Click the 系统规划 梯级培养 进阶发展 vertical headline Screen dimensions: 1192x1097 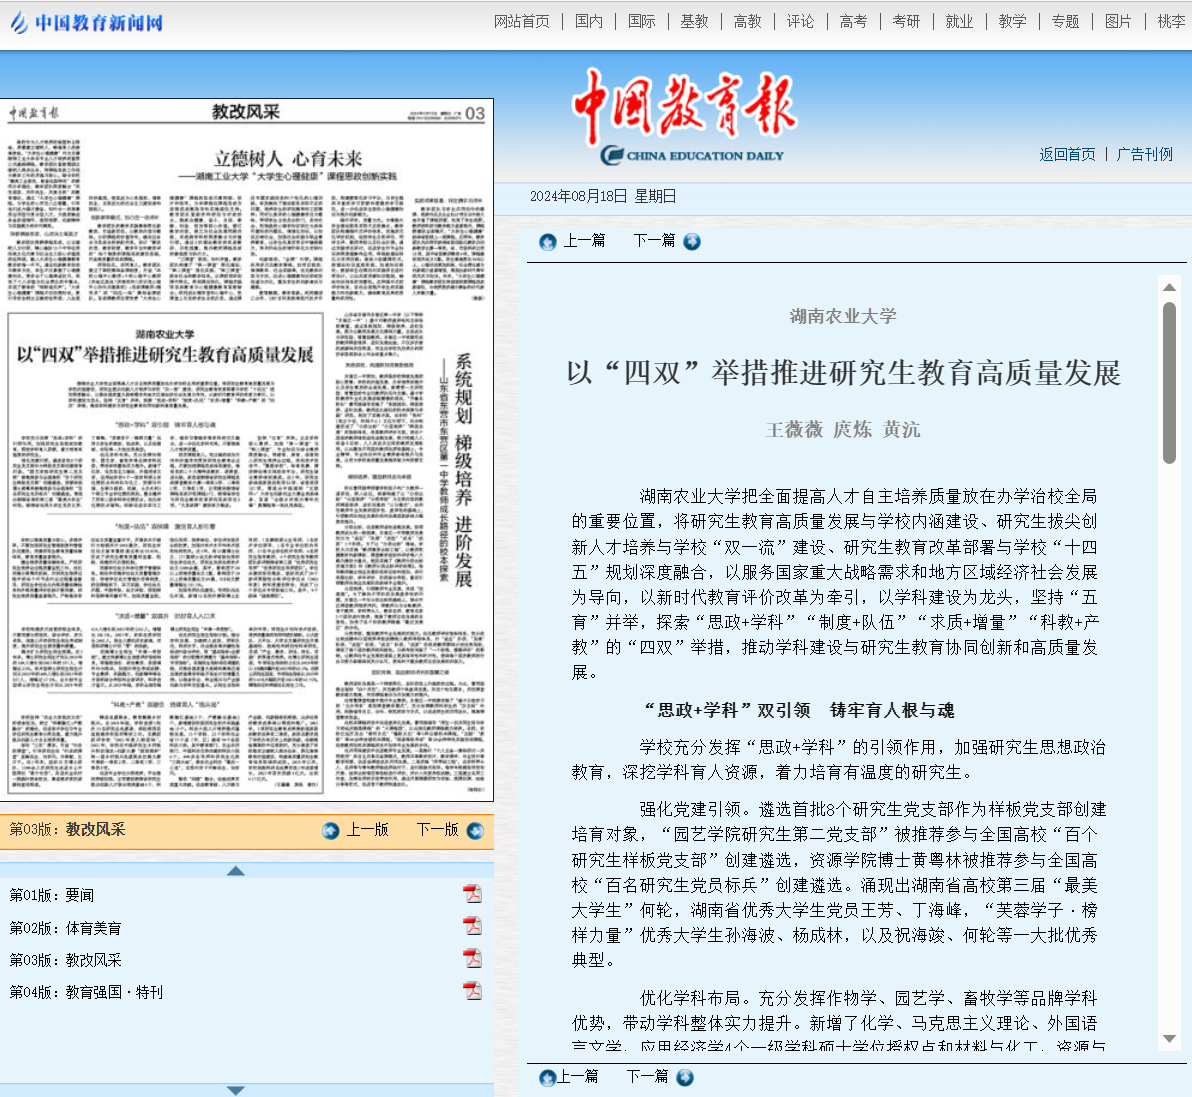[463, 469]
